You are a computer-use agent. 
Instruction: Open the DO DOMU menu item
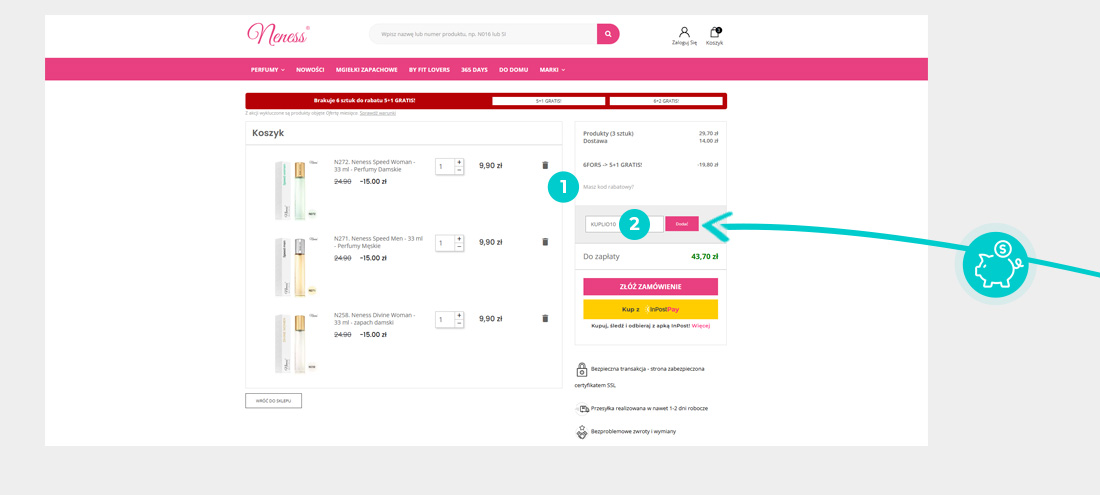click(513, 69)
